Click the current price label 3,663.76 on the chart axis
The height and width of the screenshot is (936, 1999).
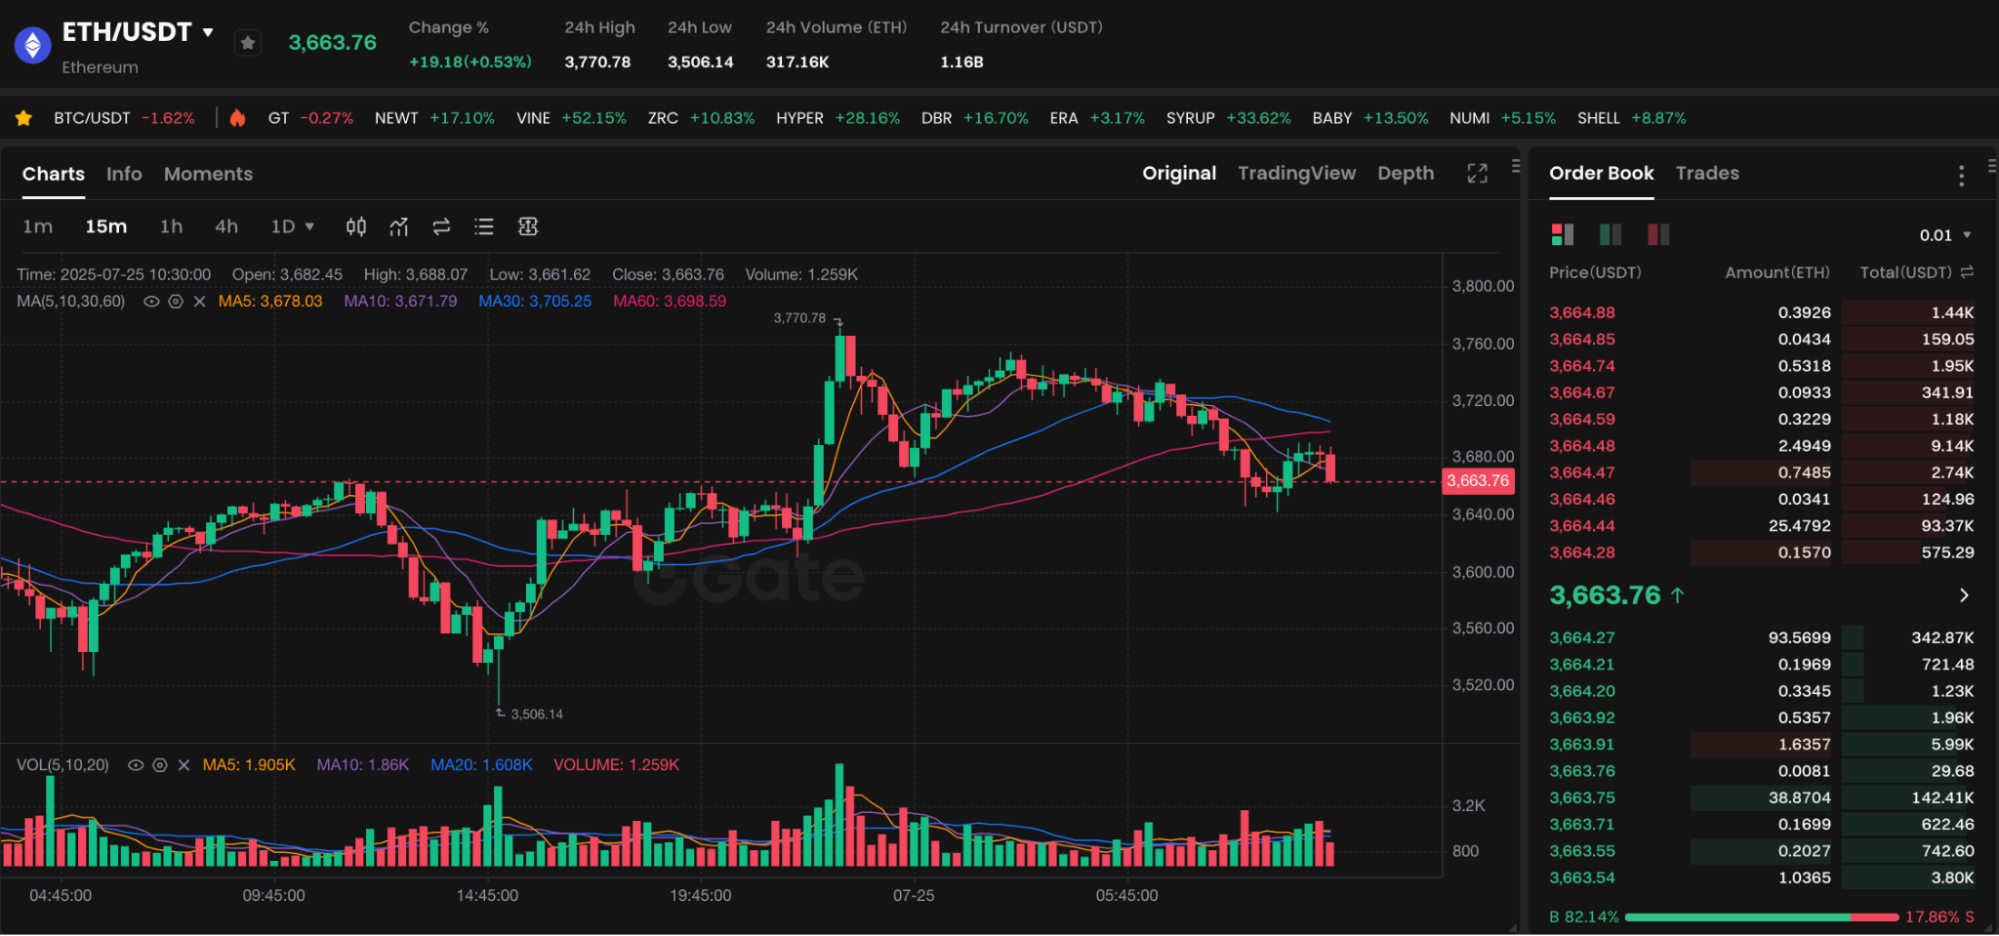tap(1478, 481)
